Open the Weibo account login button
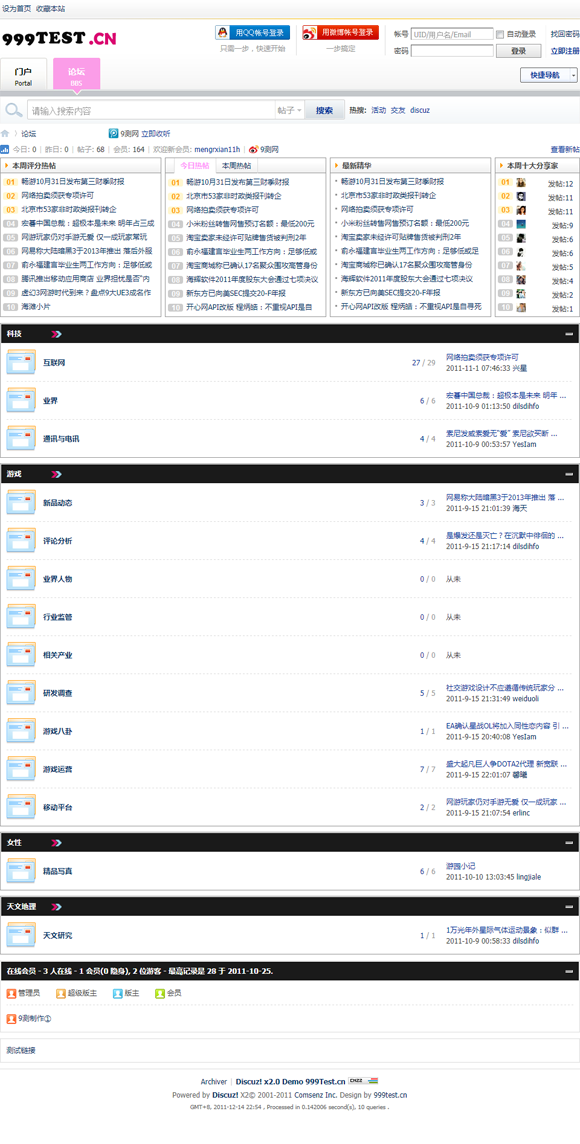Image resolution: width=580 pixels, height=1144 pixels. [x=341, y=33]
